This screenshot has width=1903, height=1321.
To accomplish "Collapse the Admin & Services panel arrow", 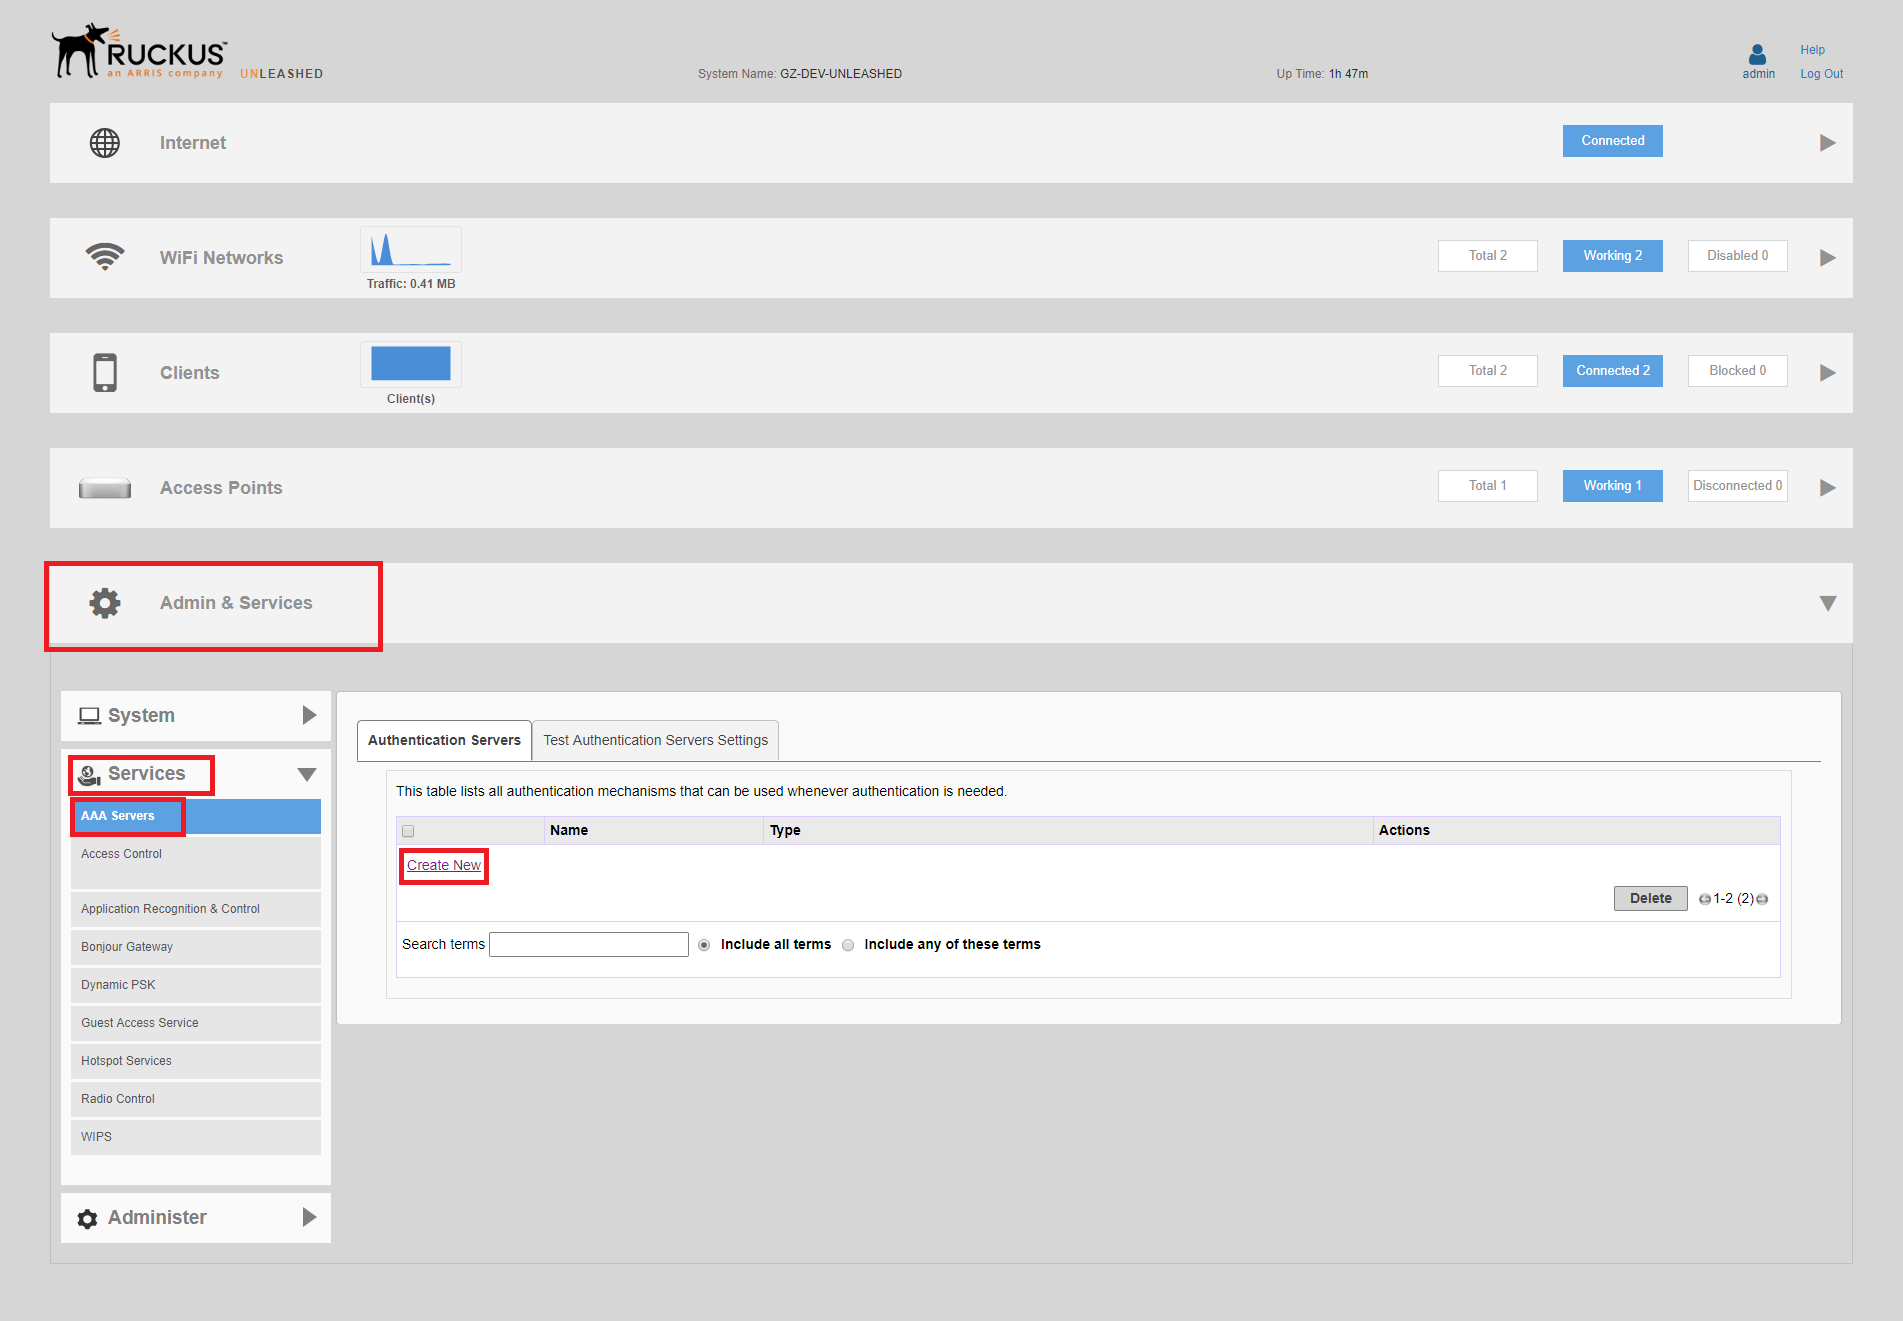I will (x=1828, y=603).
